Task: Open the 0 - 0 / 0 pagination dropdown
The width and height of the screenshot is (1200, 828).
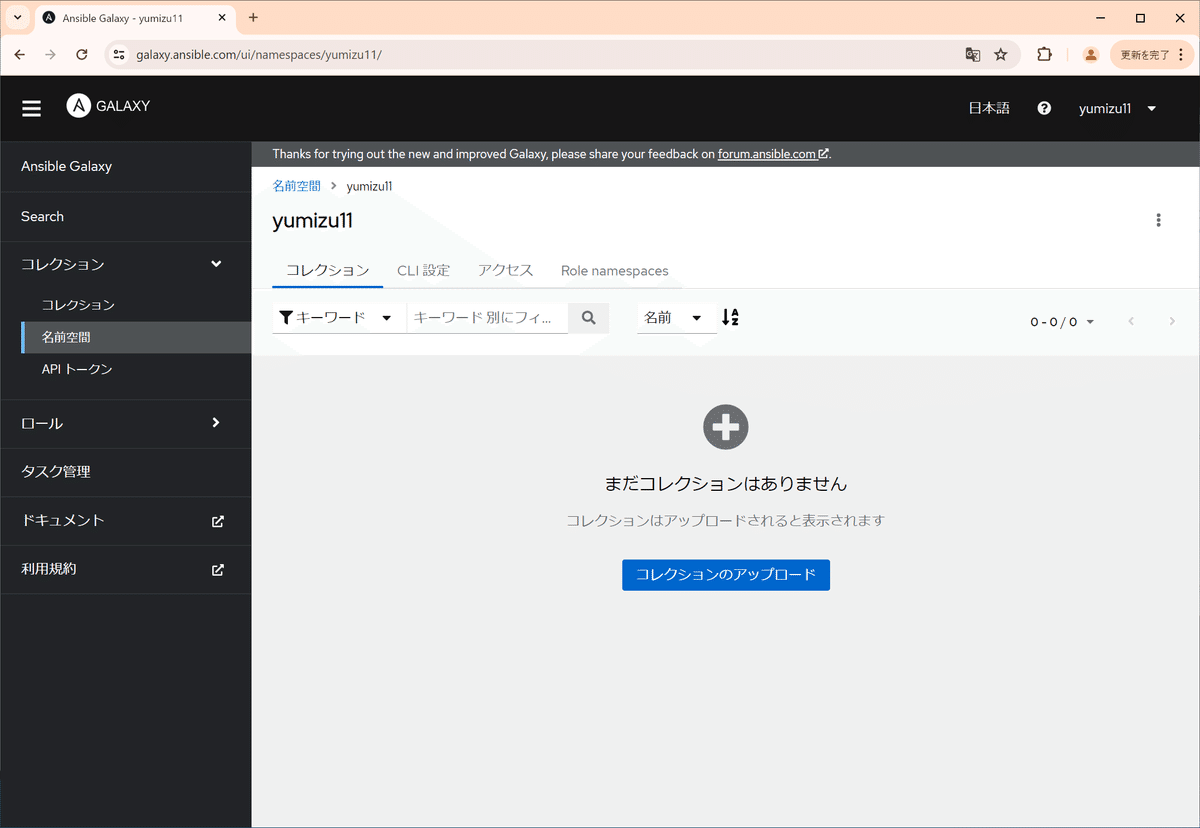Action: point(1062,322)
